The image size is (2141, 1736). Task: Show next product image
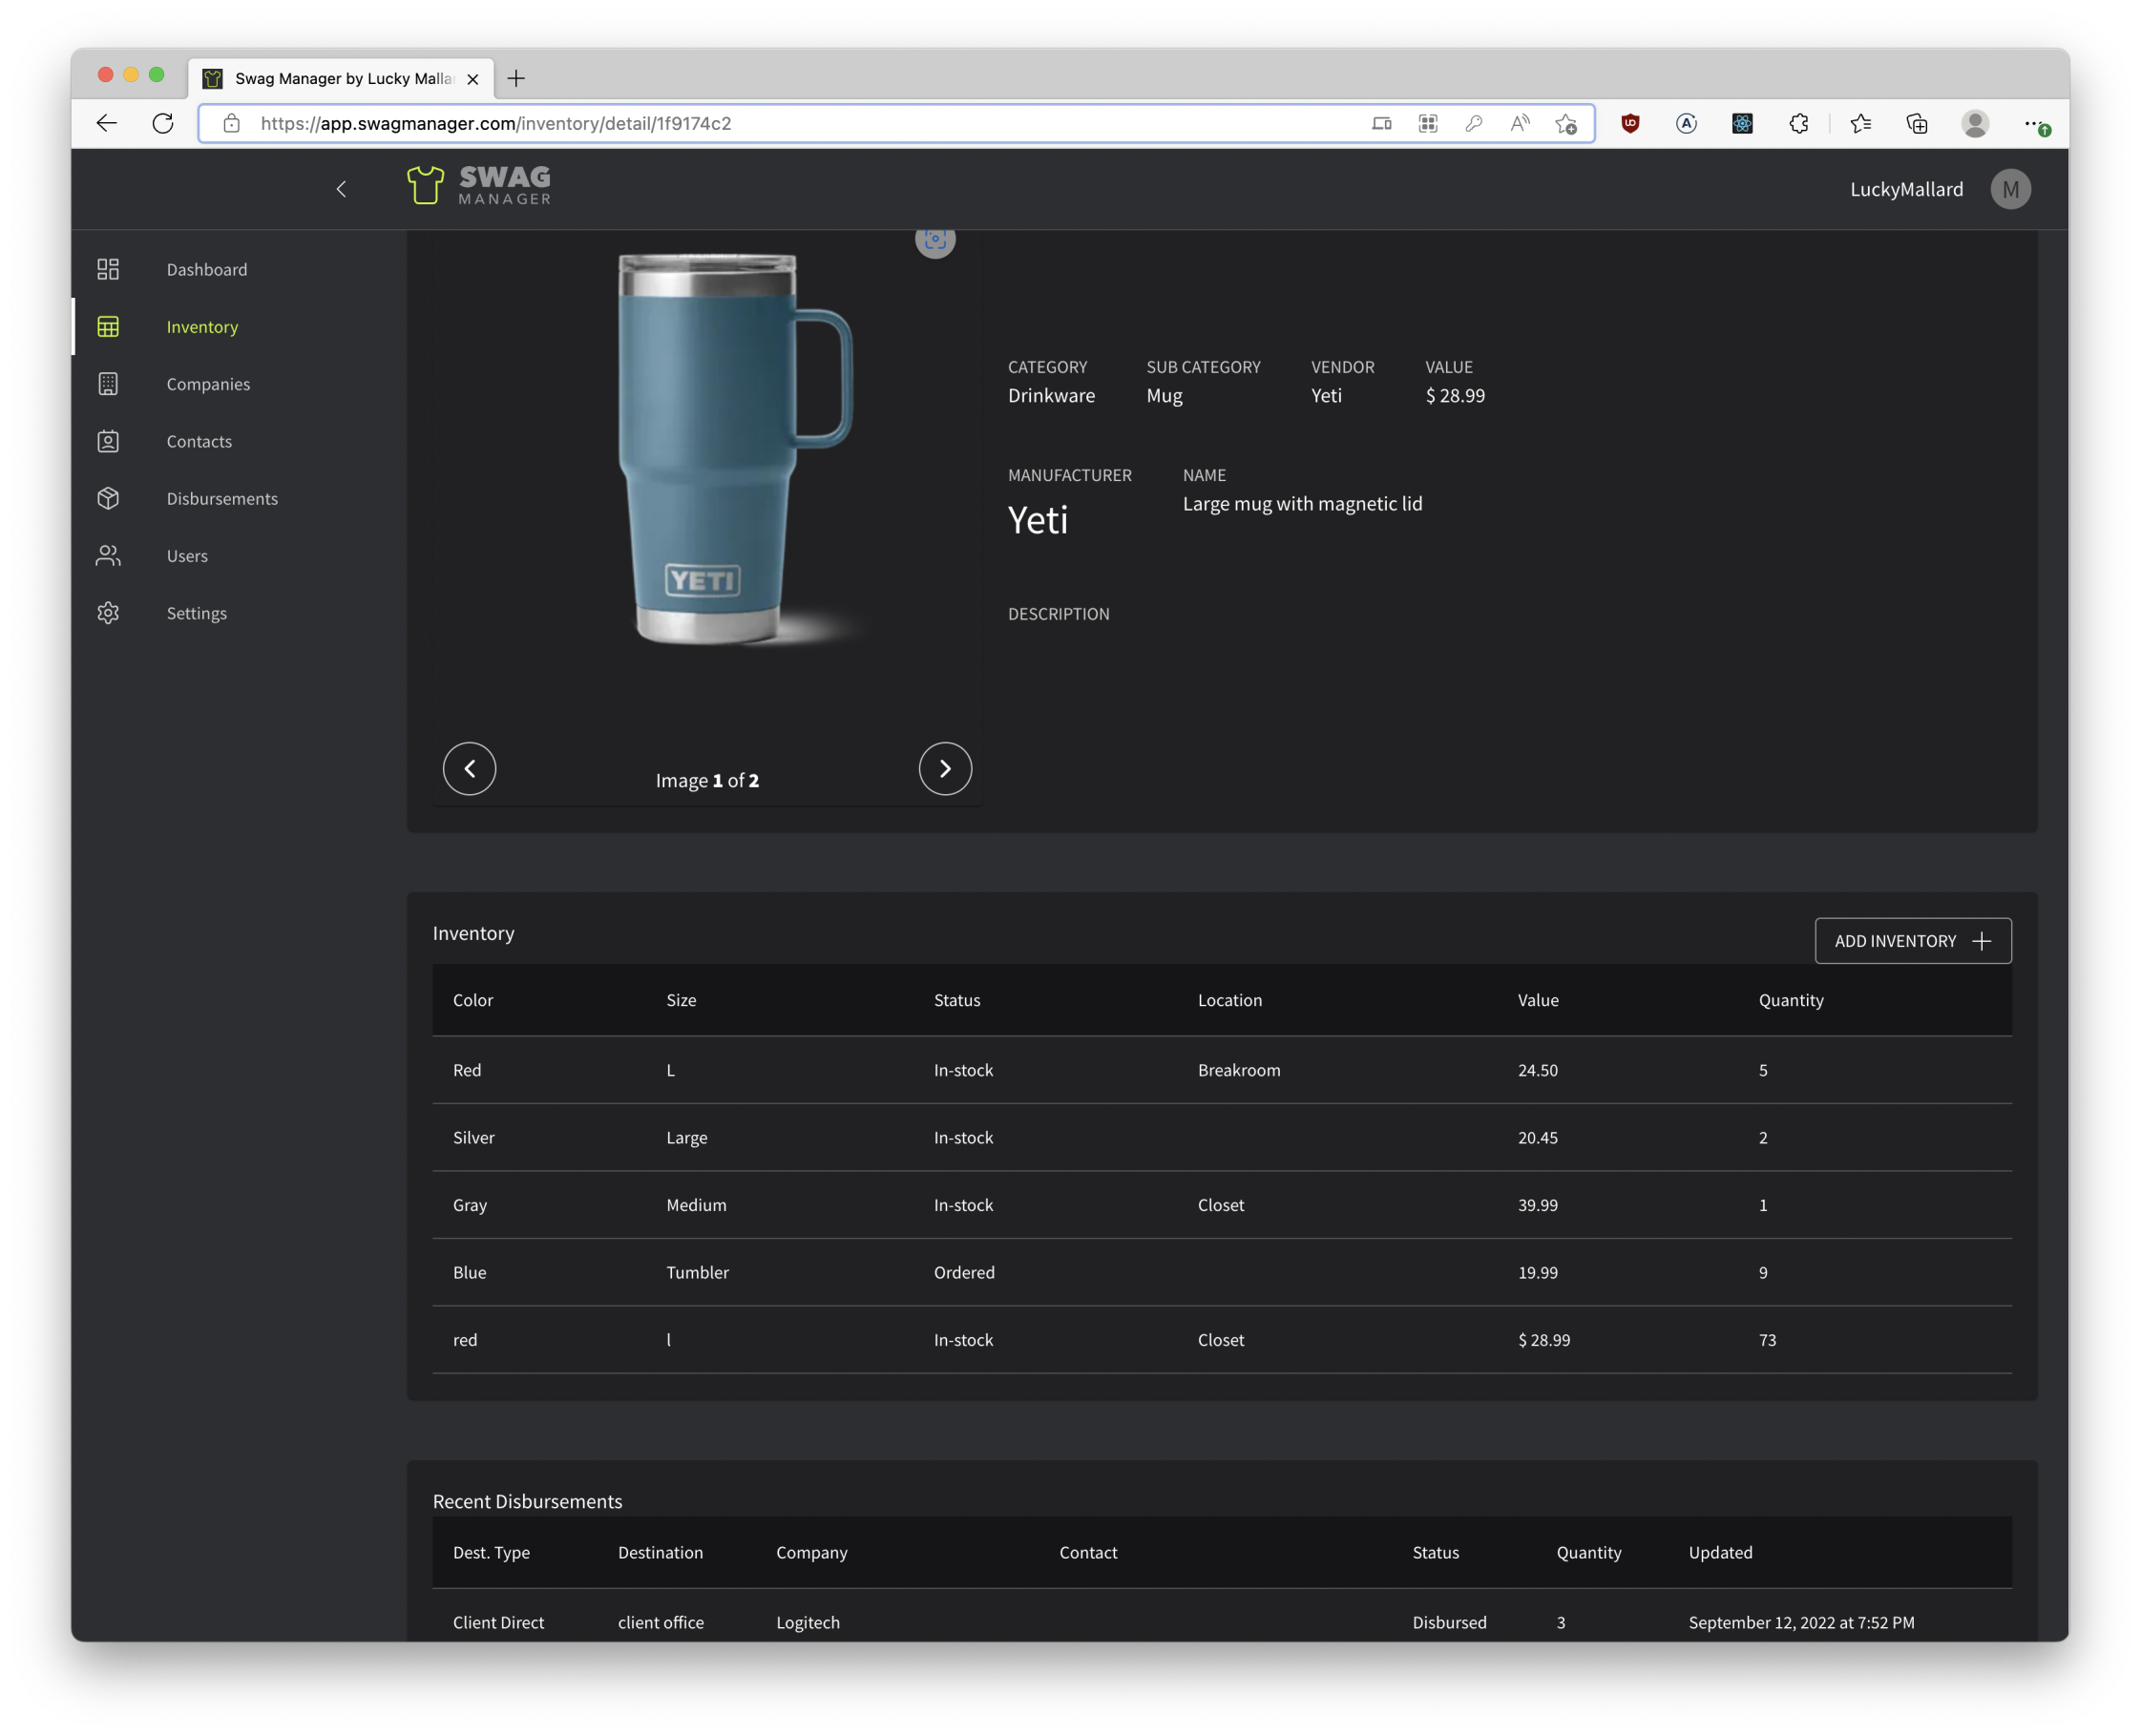click(945, 769)
